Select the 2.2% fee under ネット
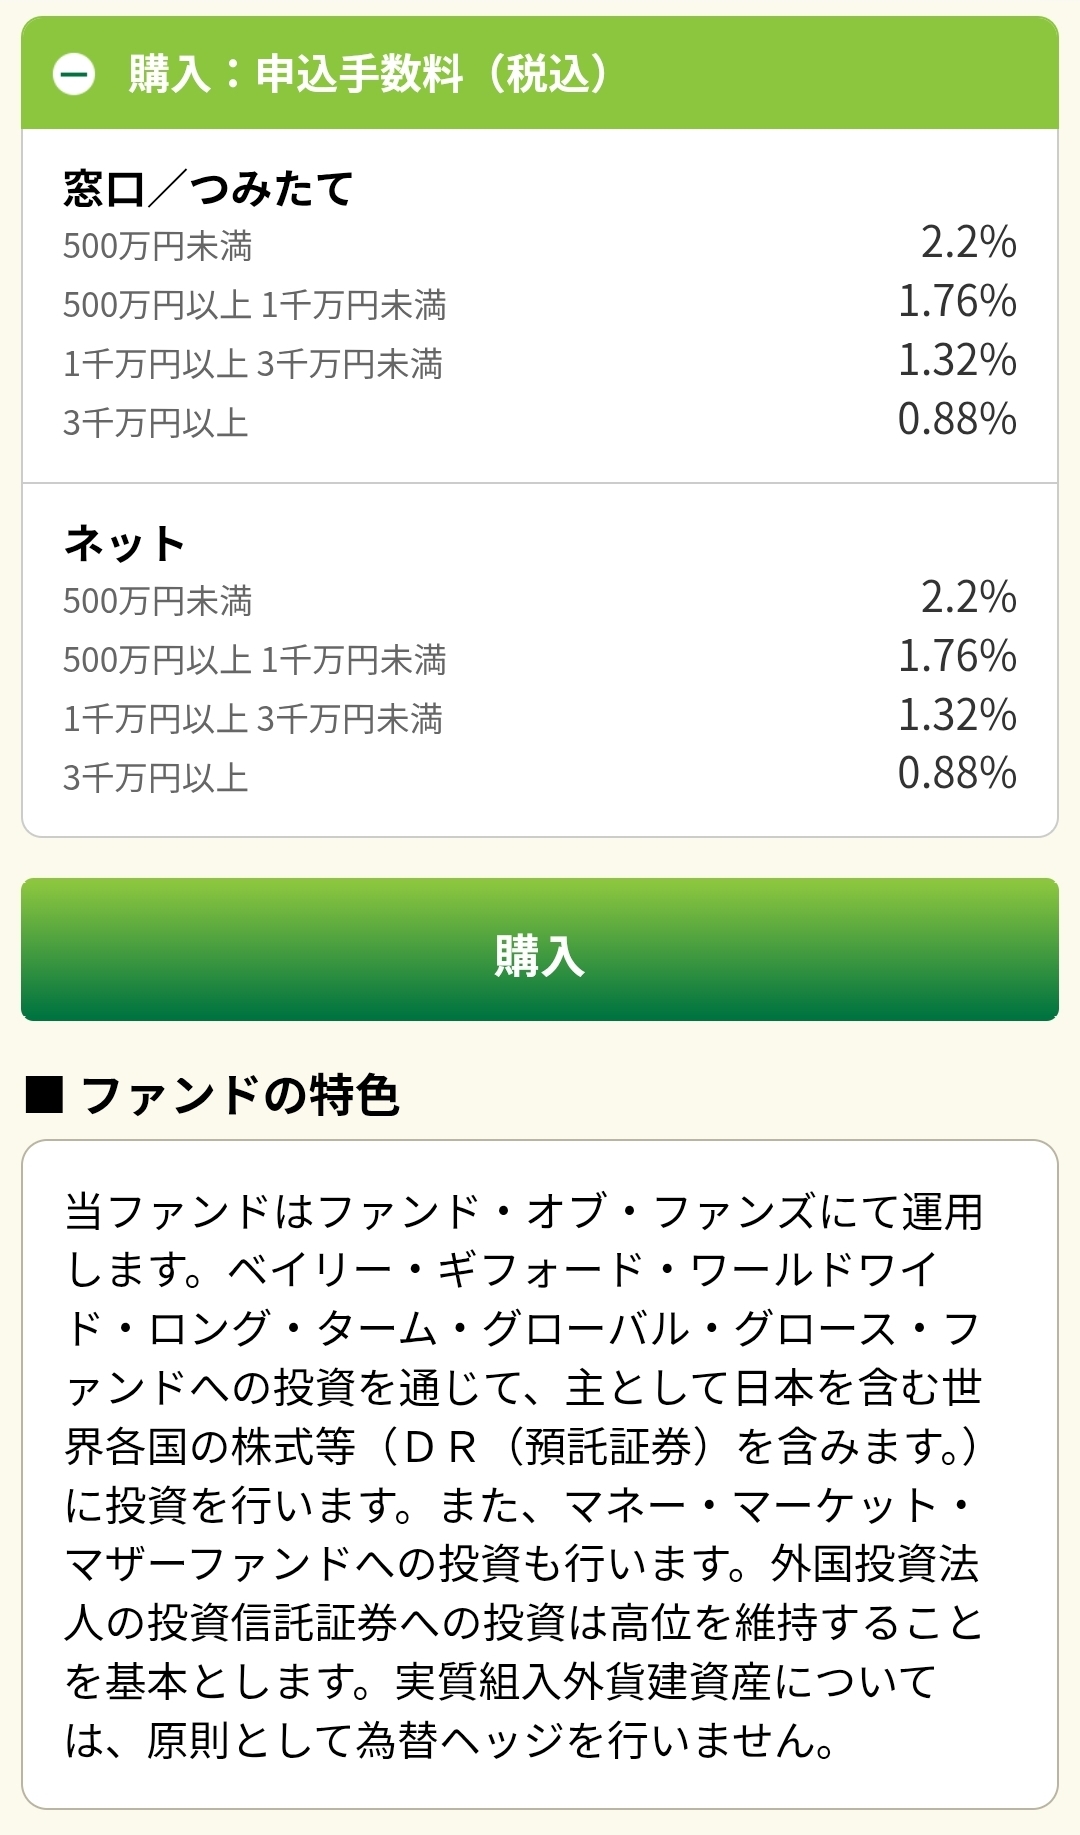Viewport: 1080px width, 1835px height. tap(968, 598)
